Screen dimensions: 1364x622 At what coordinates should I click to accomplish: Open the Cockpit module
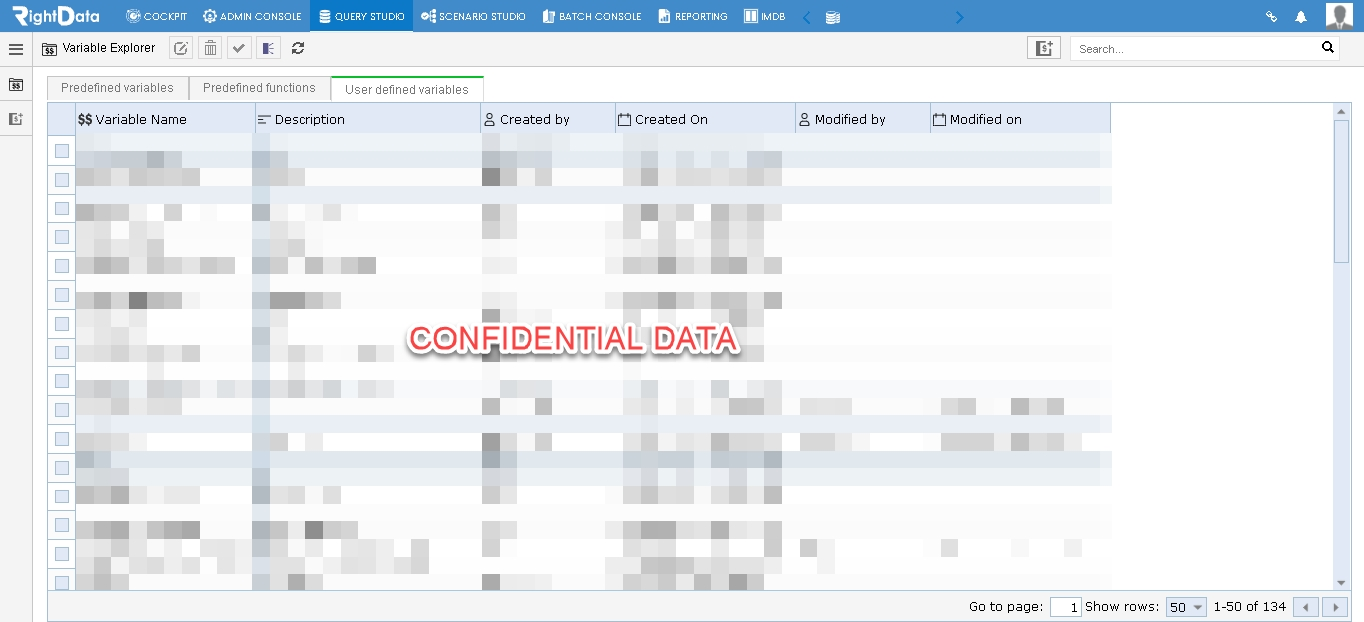(156, 16)
